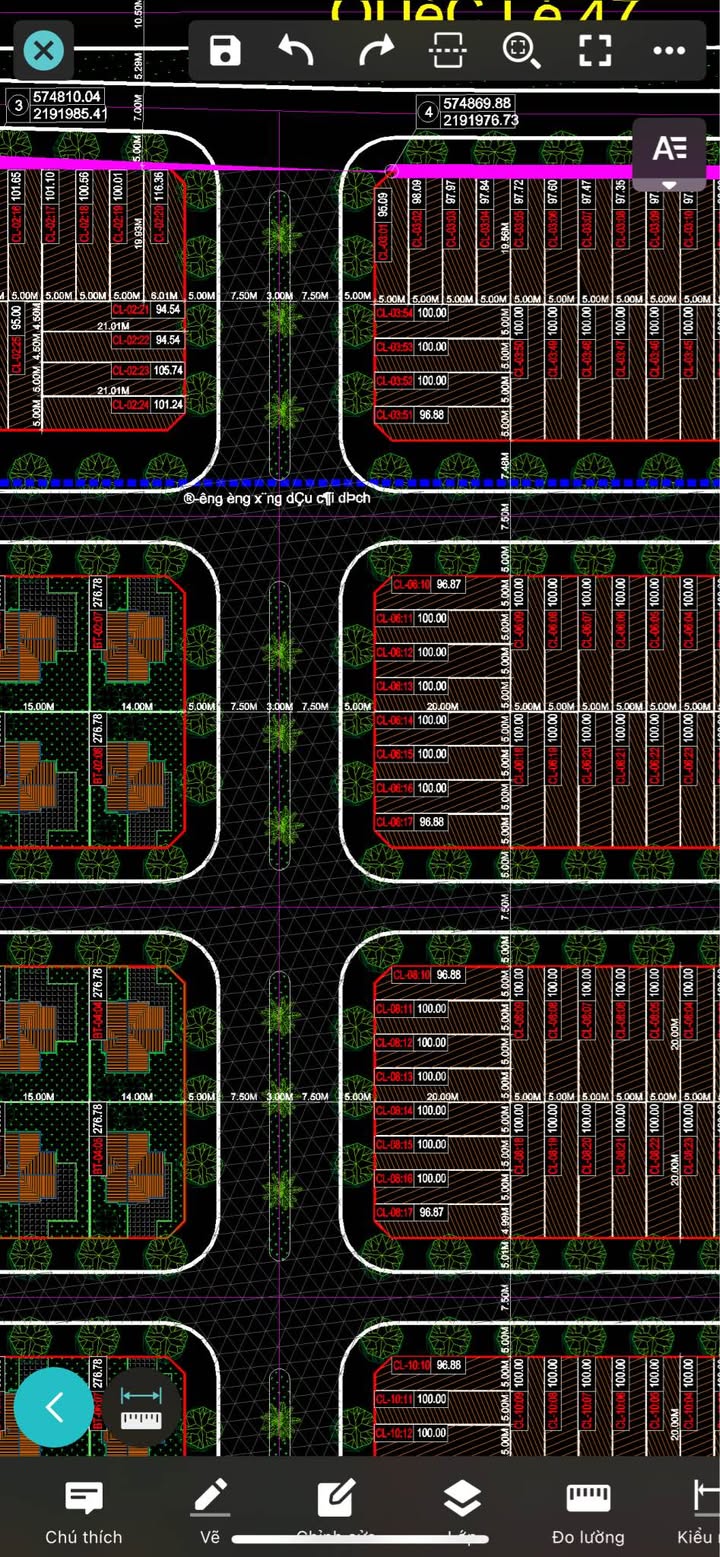Open the three-dot more options menu
720x1557 pixels.
coord(668,50)
